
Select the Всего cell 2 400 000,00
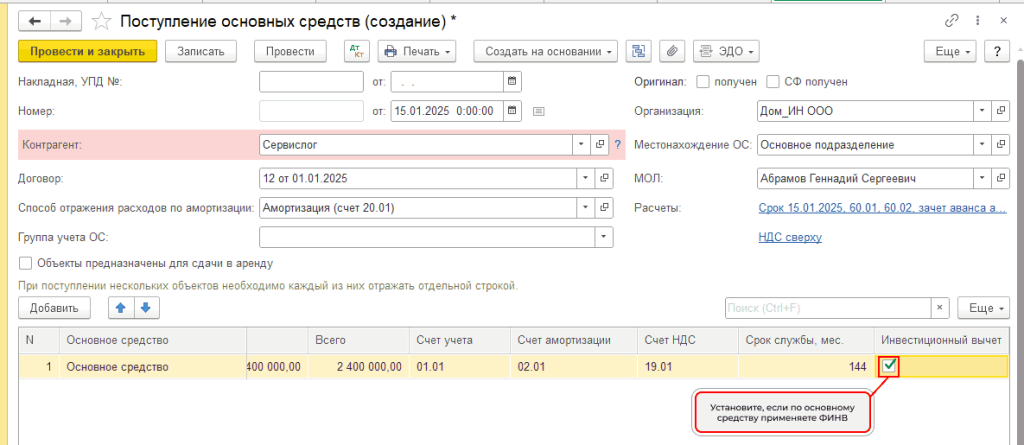click(x=357, y=367)
